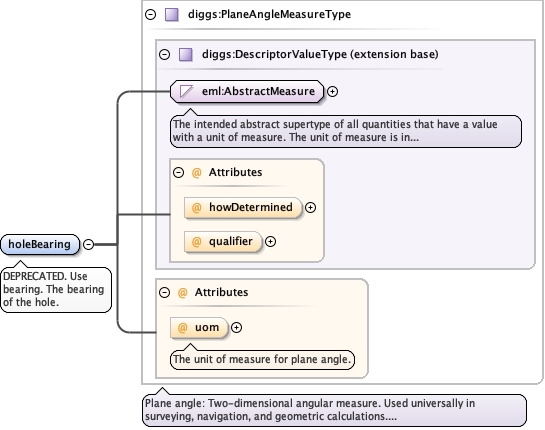The height and width of the screenshot is (430, 545).
Task: Click the @ icon of Attributes header above uom
Action: point(182,292)
